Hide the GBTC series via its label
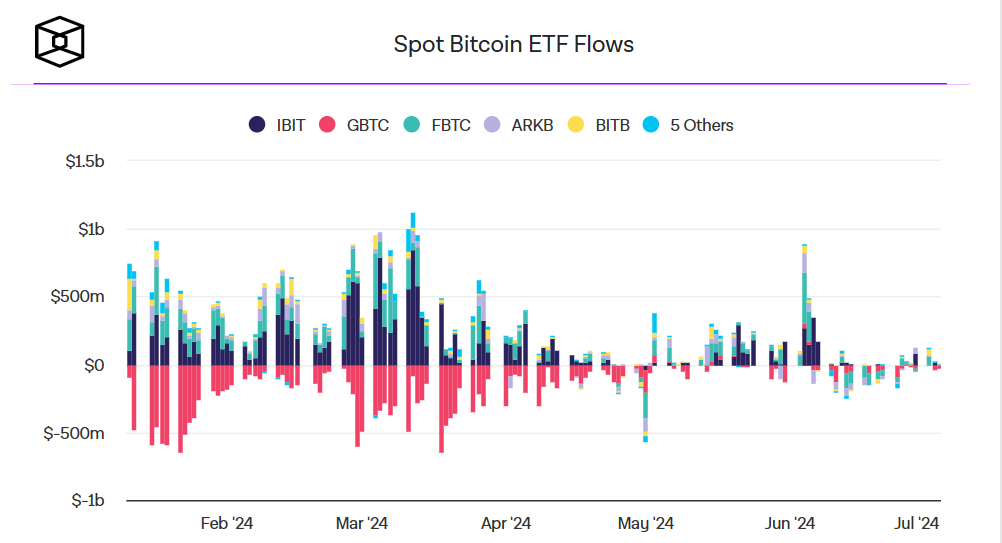1002x543 pixels. pos(367,125)
